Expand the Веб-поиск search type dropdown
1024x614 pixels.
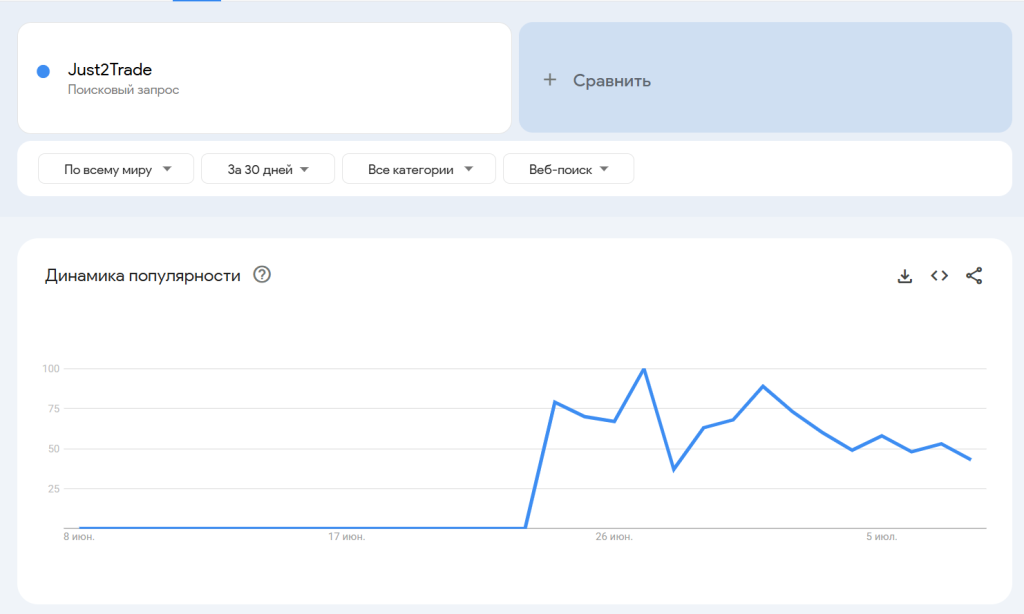(x=568, y=169)
